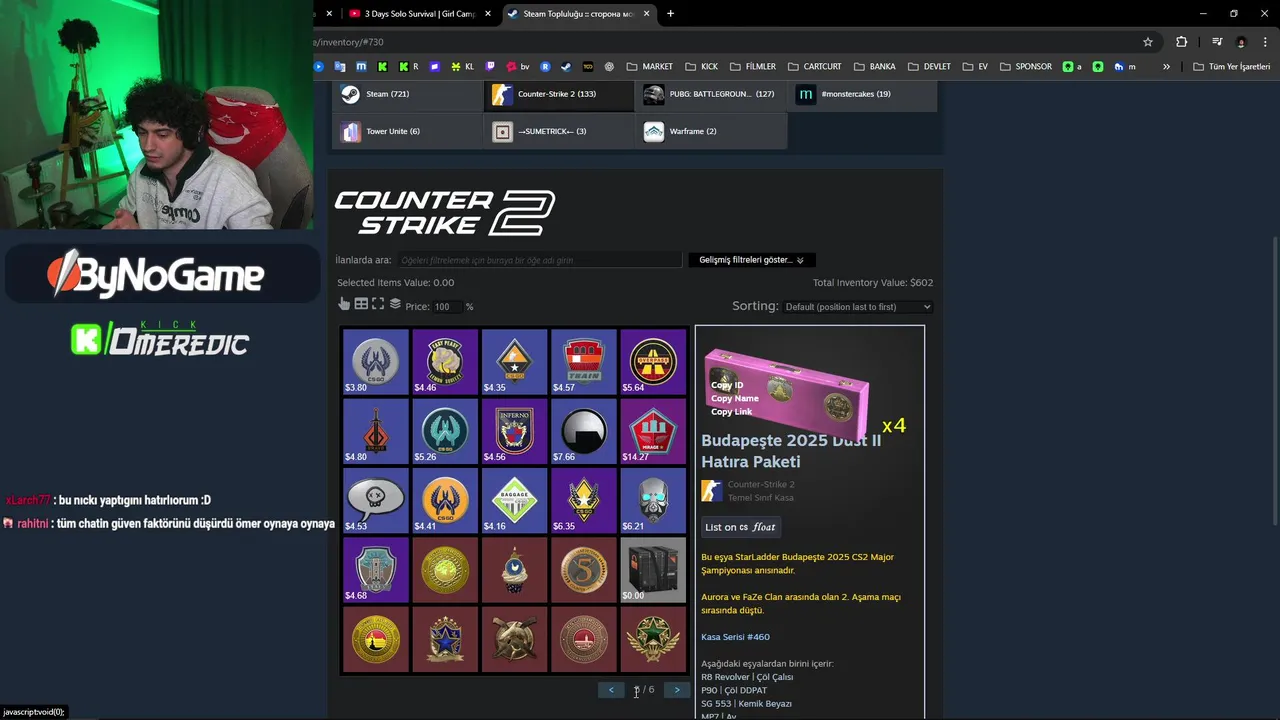This screenshot has width=1280, height=720.
Task: Open the SPONSOR bookmarks folder
Action: pyautogui.click(x=1026, y=67)
